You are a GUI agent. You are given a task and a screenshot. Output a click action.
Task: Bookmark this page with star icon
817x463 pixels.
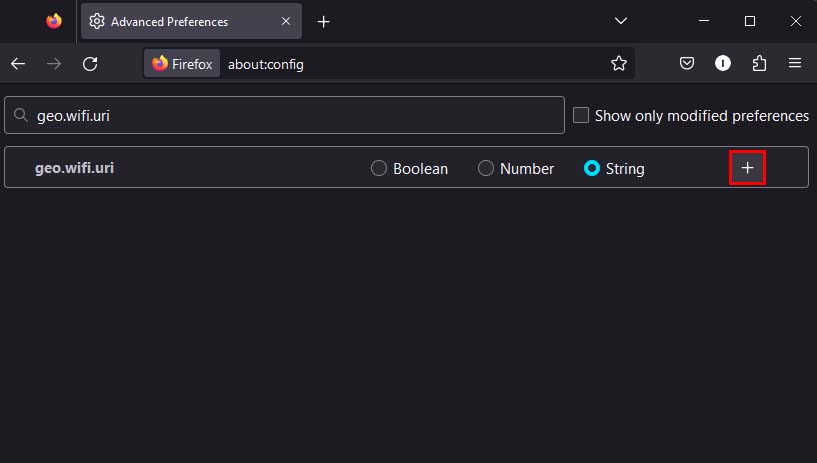pyautogui.click(x=619, y=64)
